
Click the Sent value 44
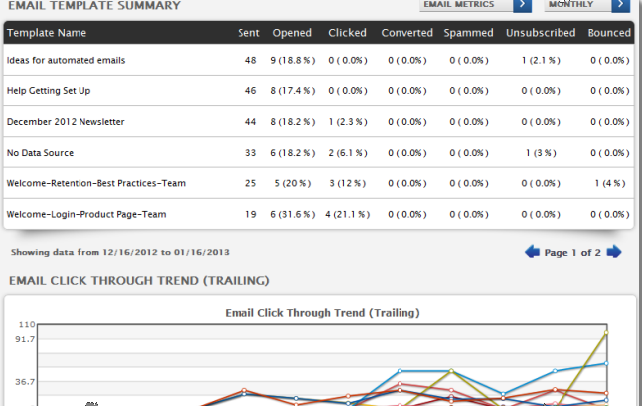coord(251,122)
